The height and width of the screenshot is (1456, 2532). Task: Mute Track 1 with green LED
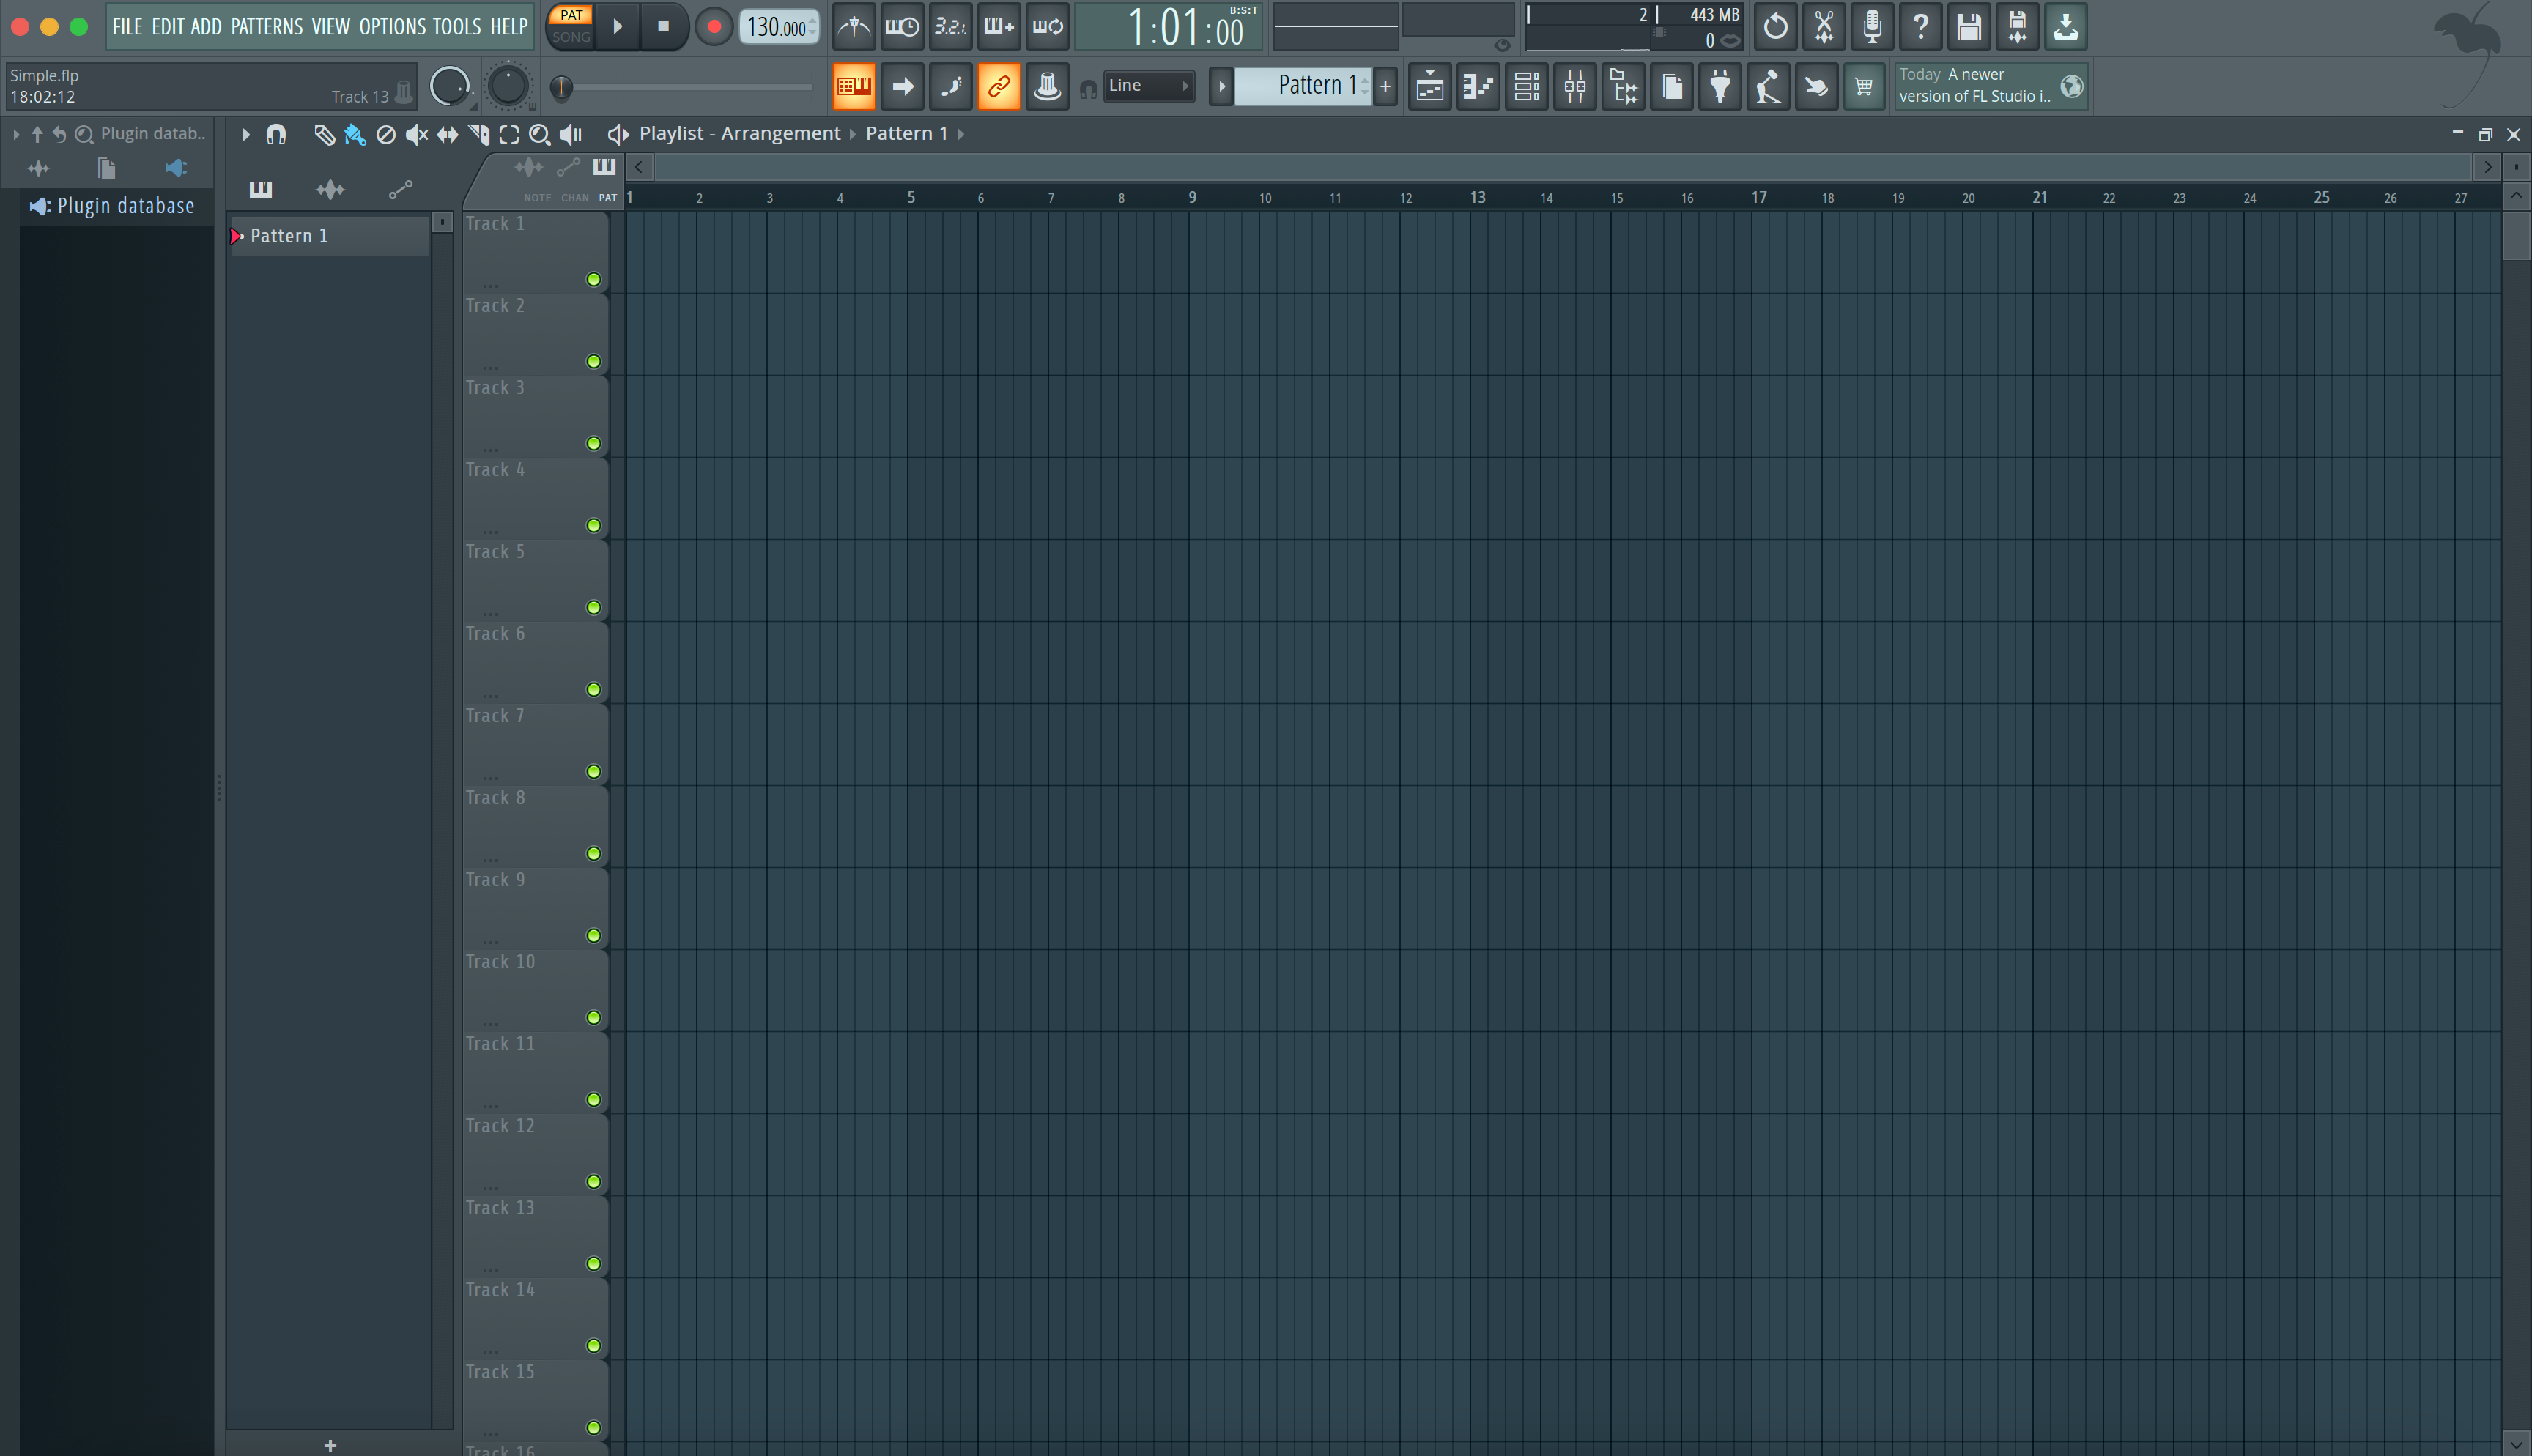pyautogui.click(x=593, y=280)
